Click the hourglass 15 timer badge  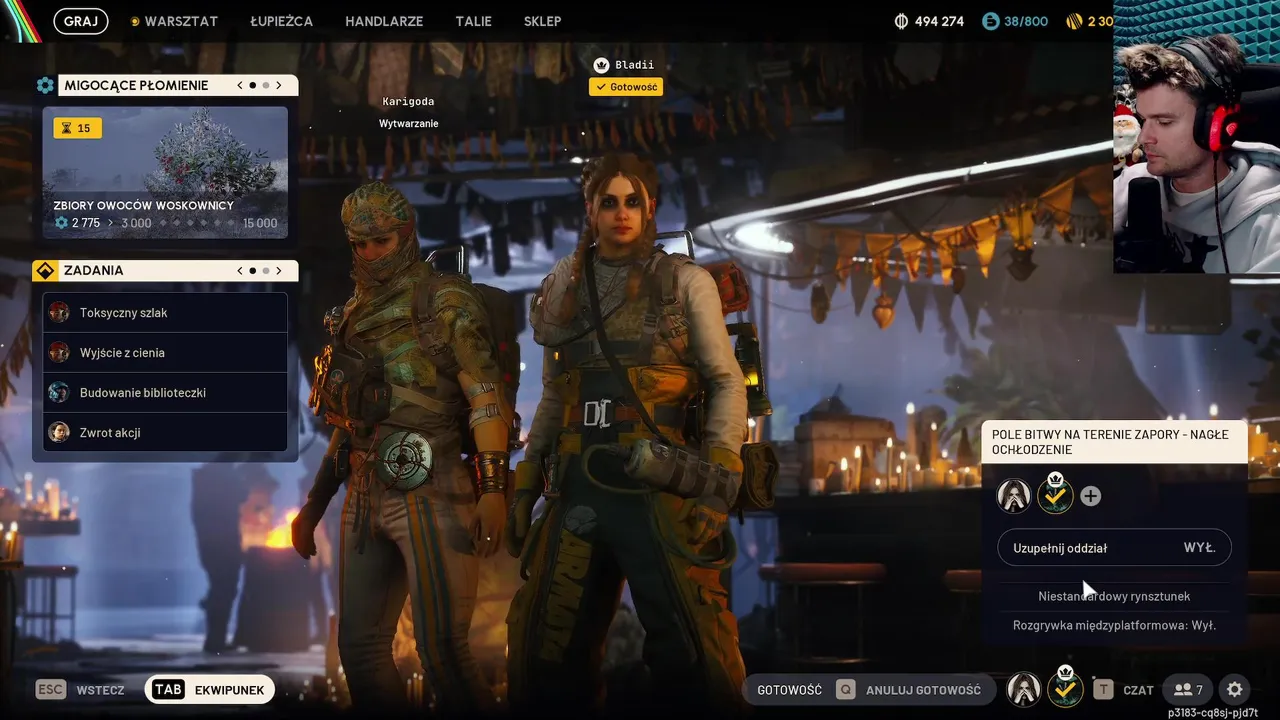pyautogui.click(x=77, y=128)
